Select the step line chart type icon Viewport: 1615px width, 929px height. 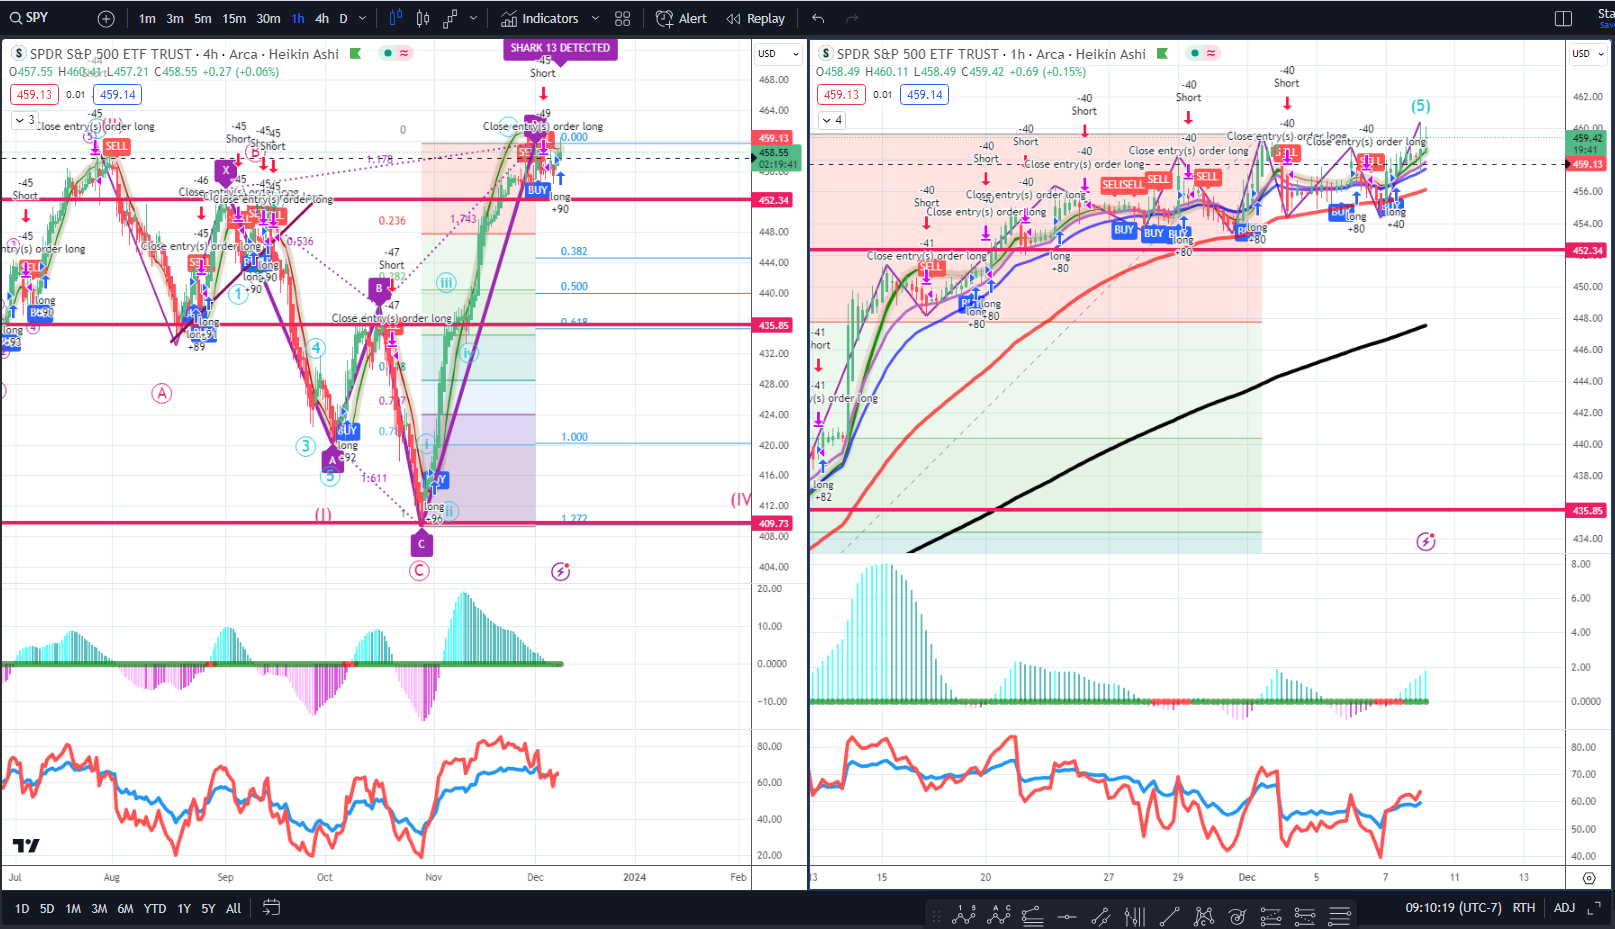click(450, 18)
